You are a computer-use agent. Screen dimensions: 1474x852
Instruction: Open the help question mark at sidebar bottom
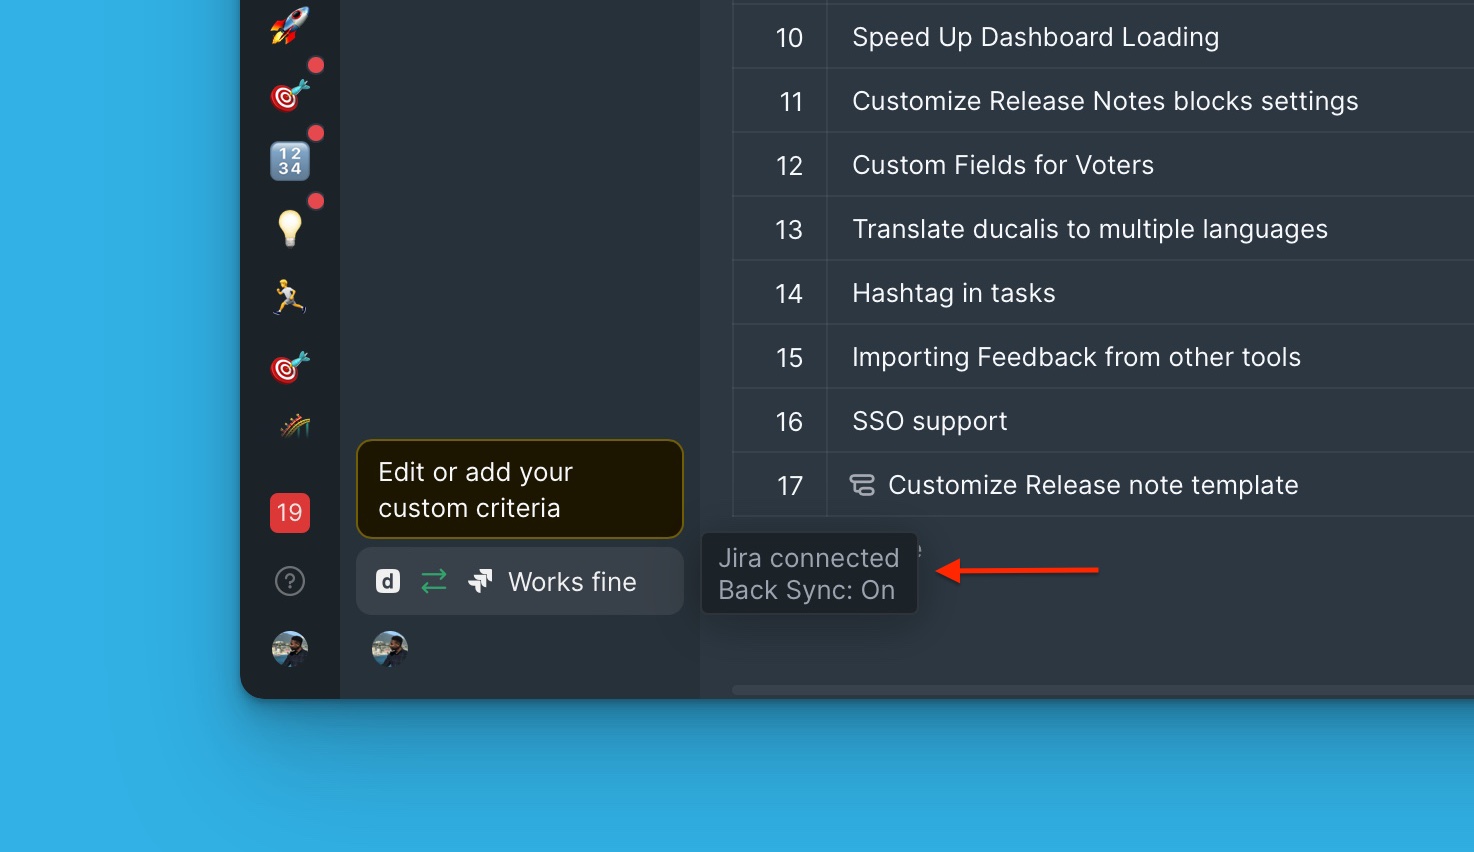(x=289, y=580)
